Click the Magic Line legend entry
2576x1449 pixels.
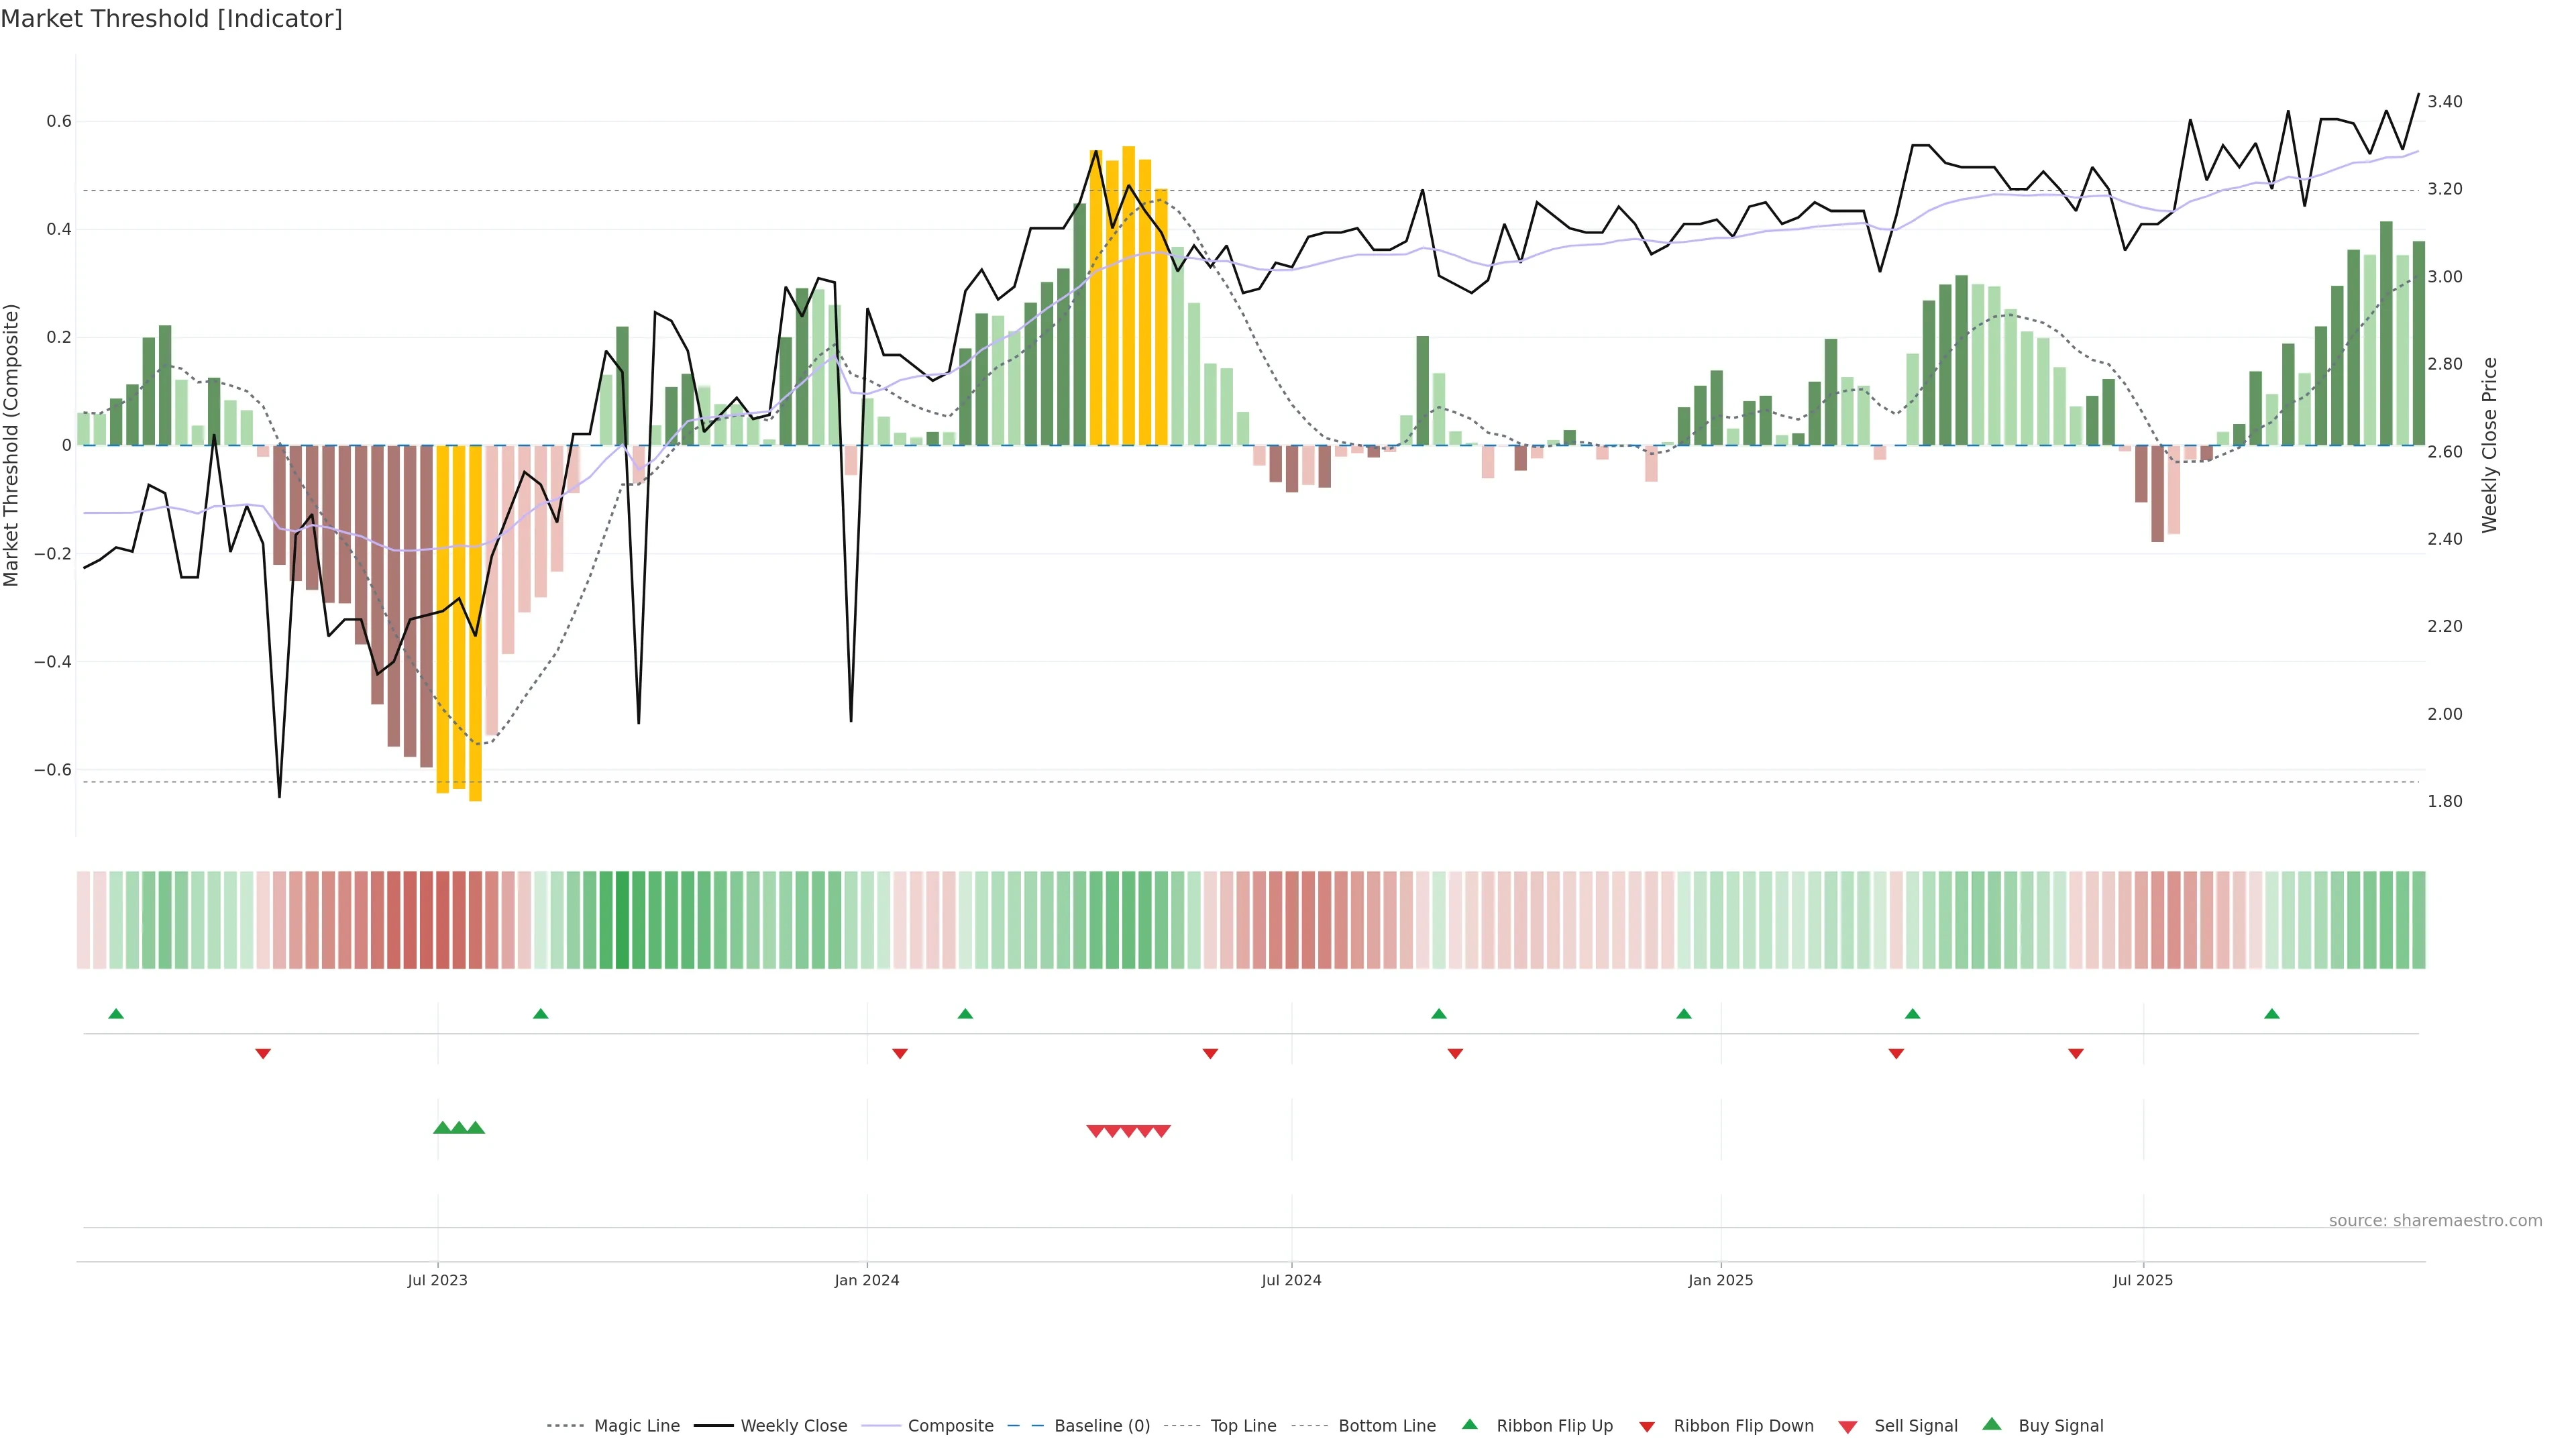[x=636, y=1426]
